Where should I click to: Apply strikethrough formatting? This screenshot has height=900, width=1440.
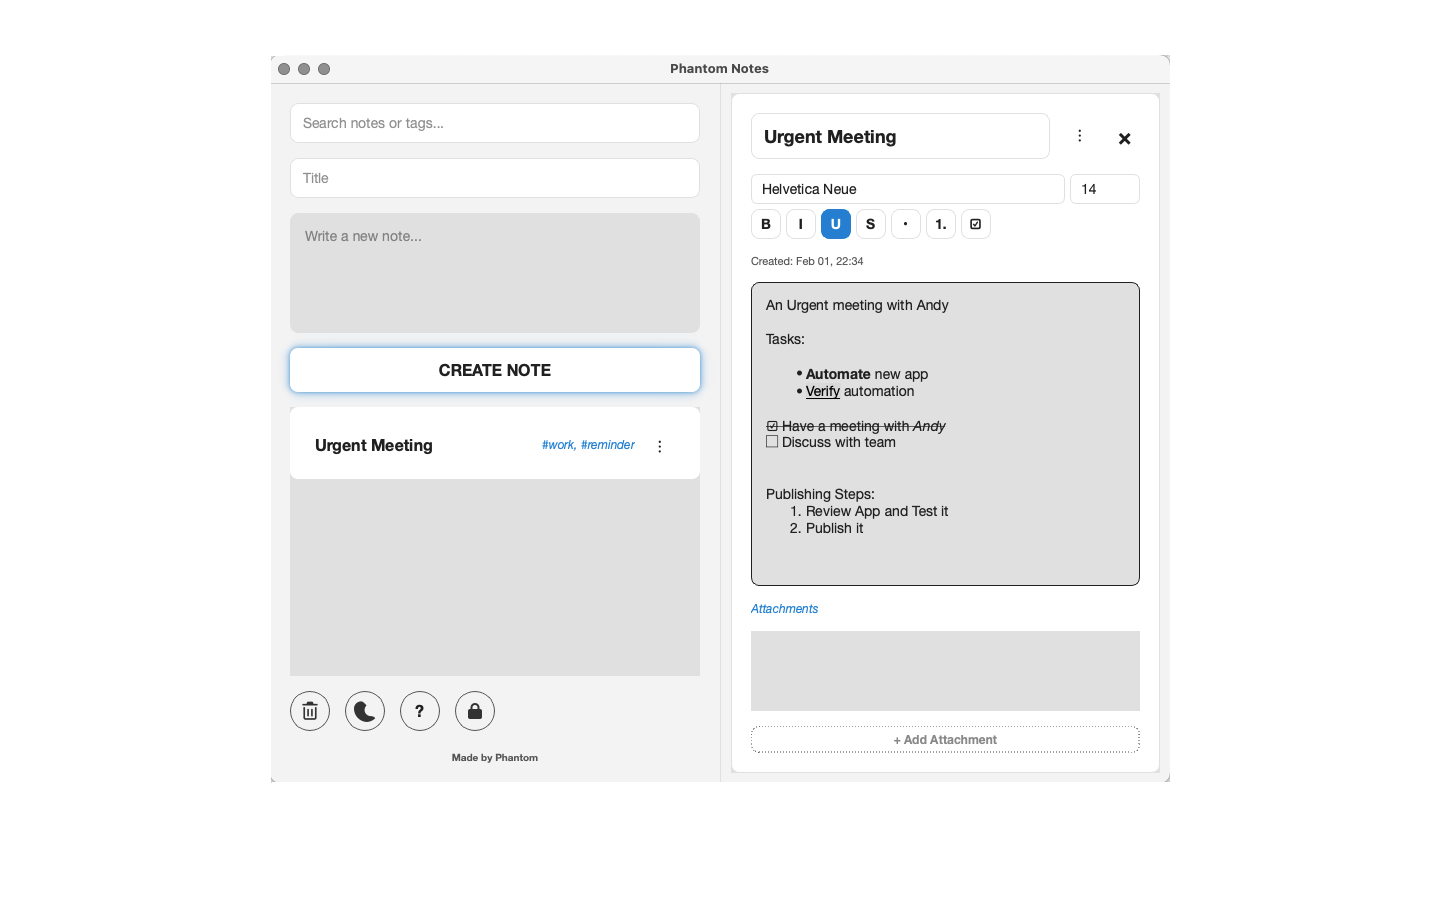pyautogui.click(x=870, y=223)
